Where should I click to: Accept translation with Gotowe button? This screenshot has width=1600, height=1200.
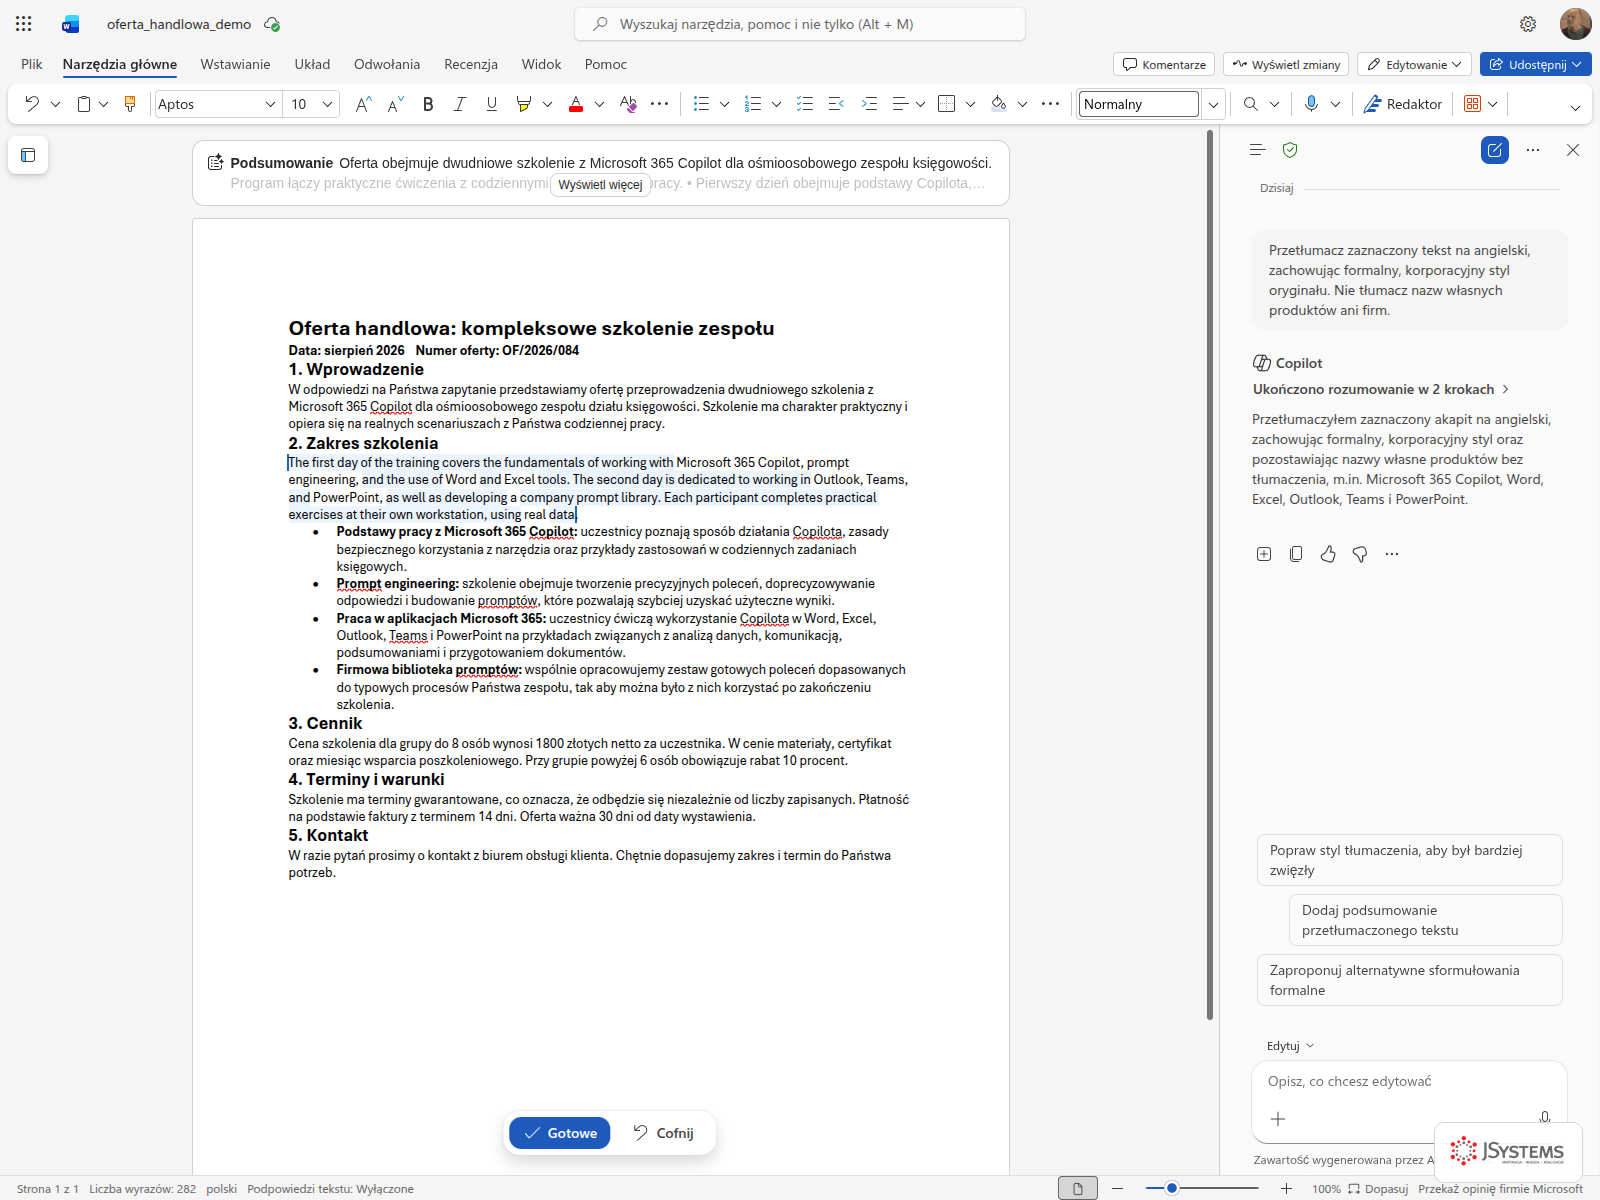(x=560, y=1133)
